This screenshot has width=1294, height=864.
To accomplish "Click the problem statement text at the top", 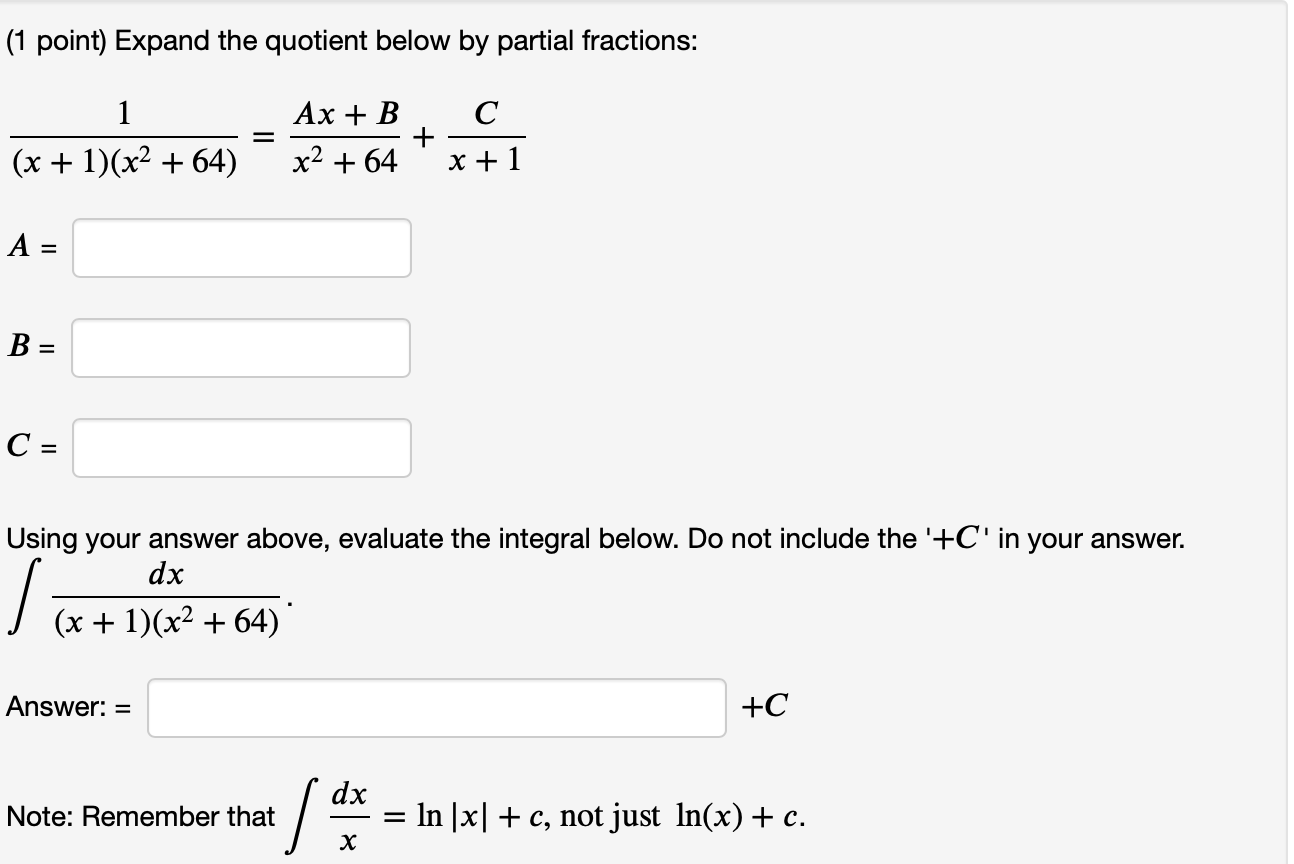I will tap(350, 40).
